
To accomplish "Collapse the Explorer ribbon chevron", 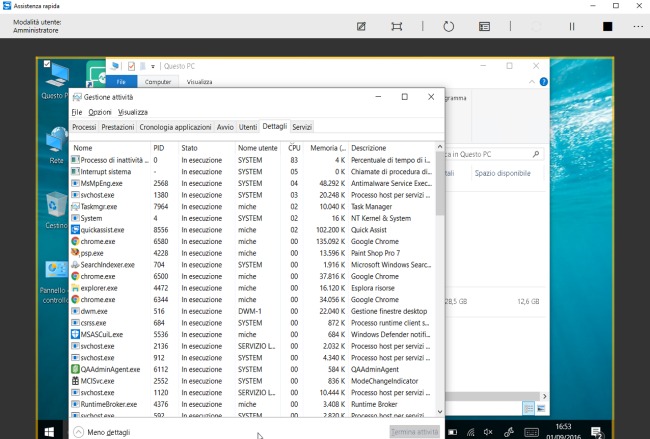I will [x=531, y=82].
